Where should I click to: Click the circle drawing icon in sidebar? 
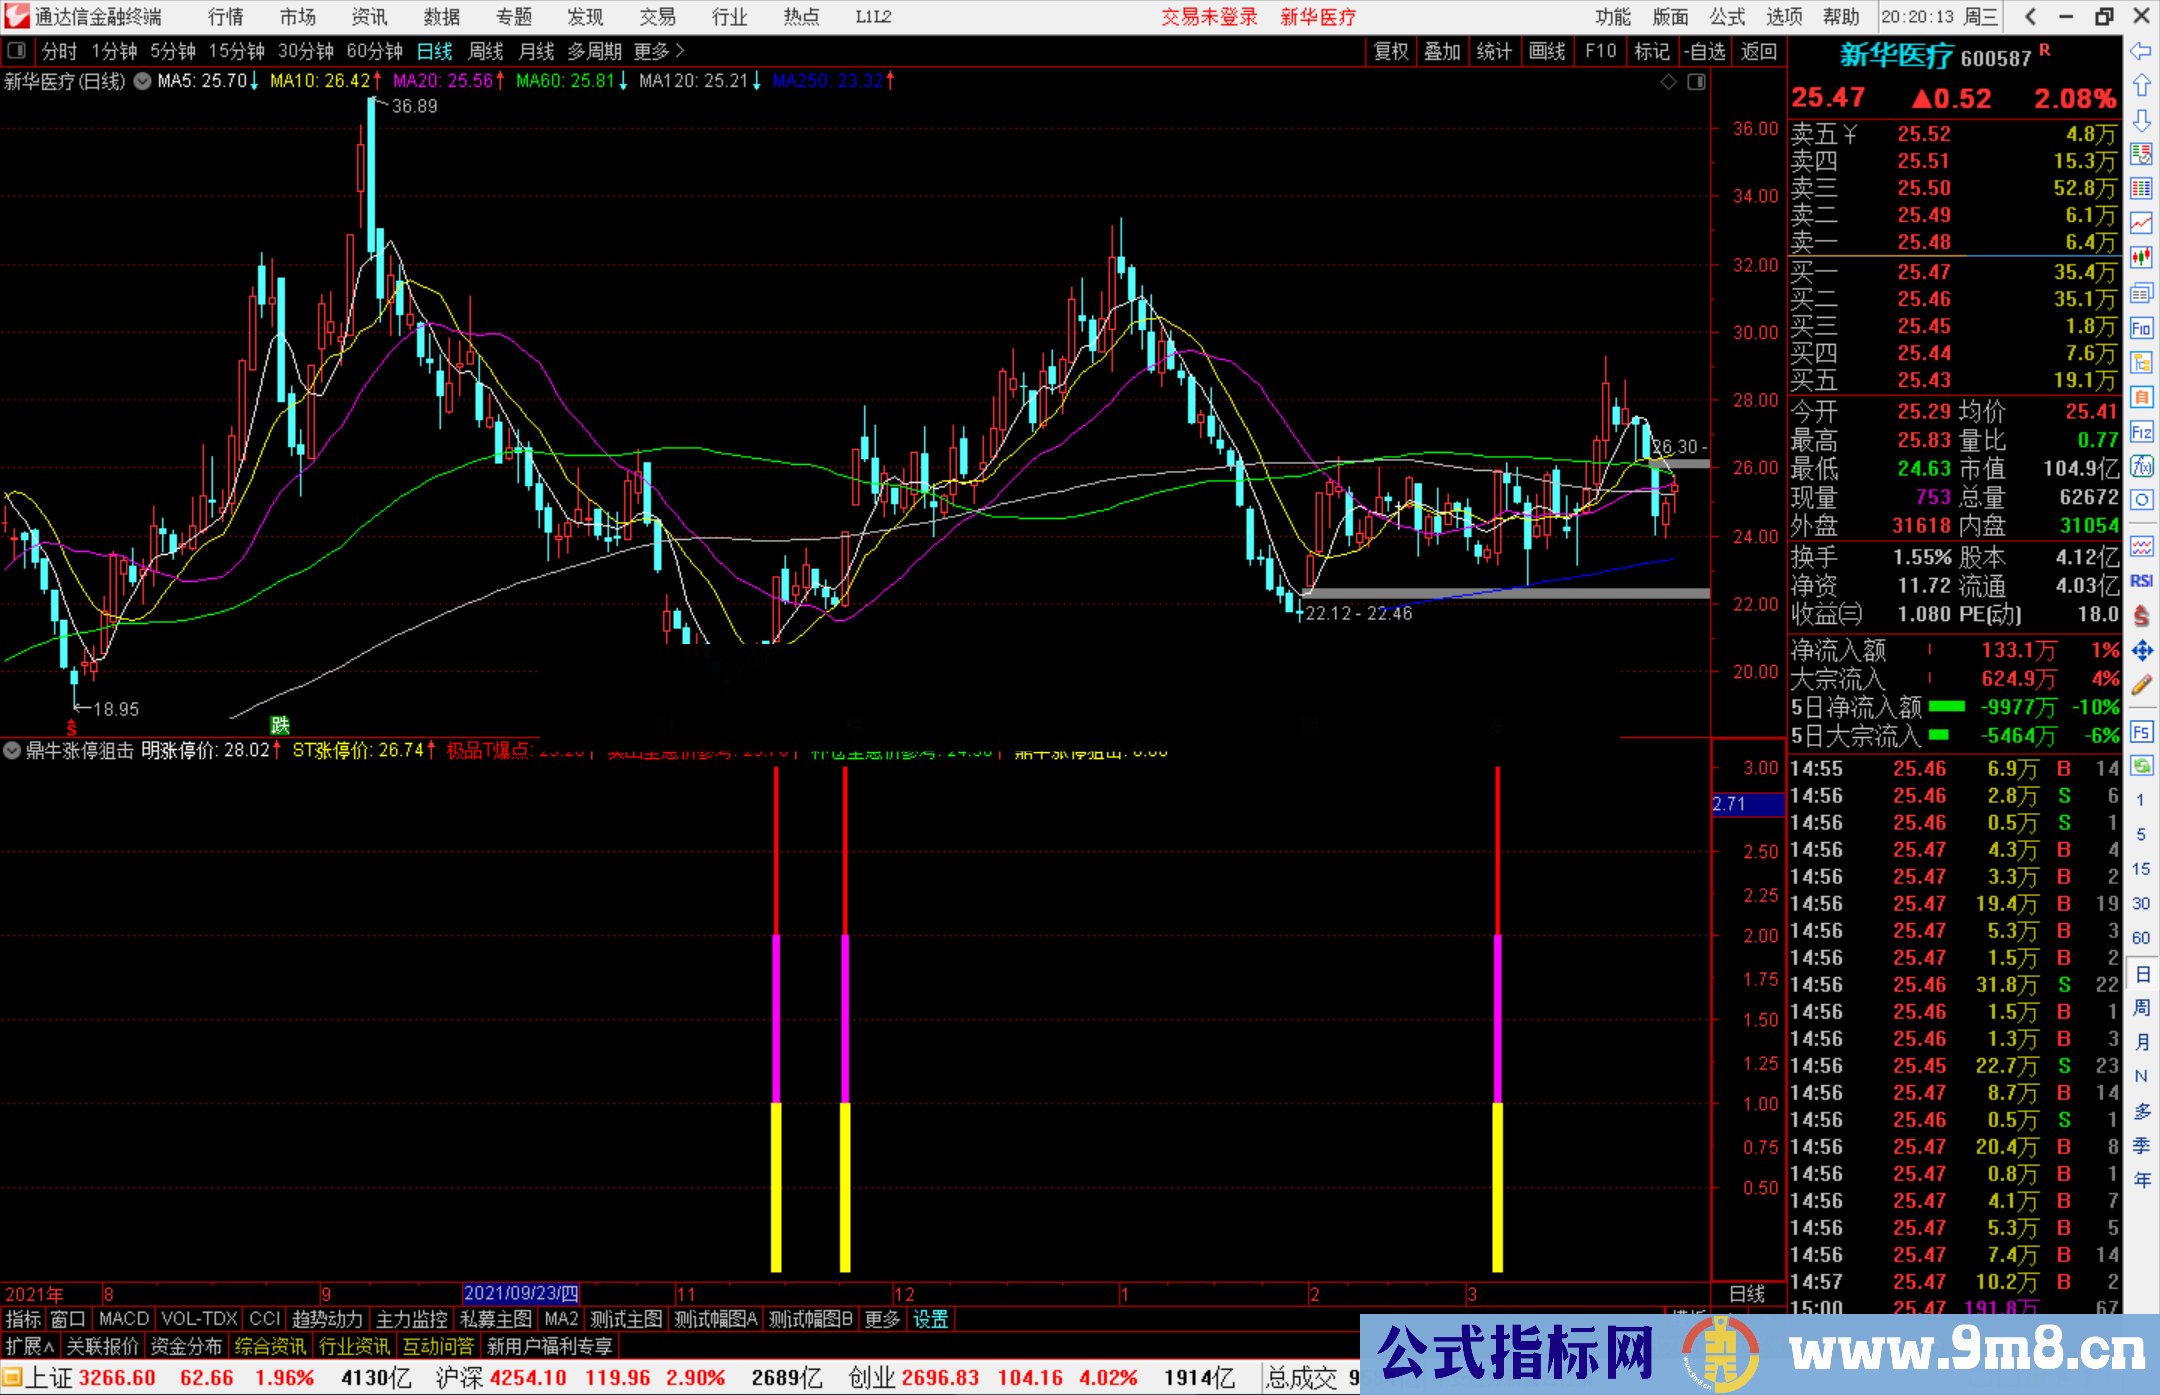[2141, 500]
